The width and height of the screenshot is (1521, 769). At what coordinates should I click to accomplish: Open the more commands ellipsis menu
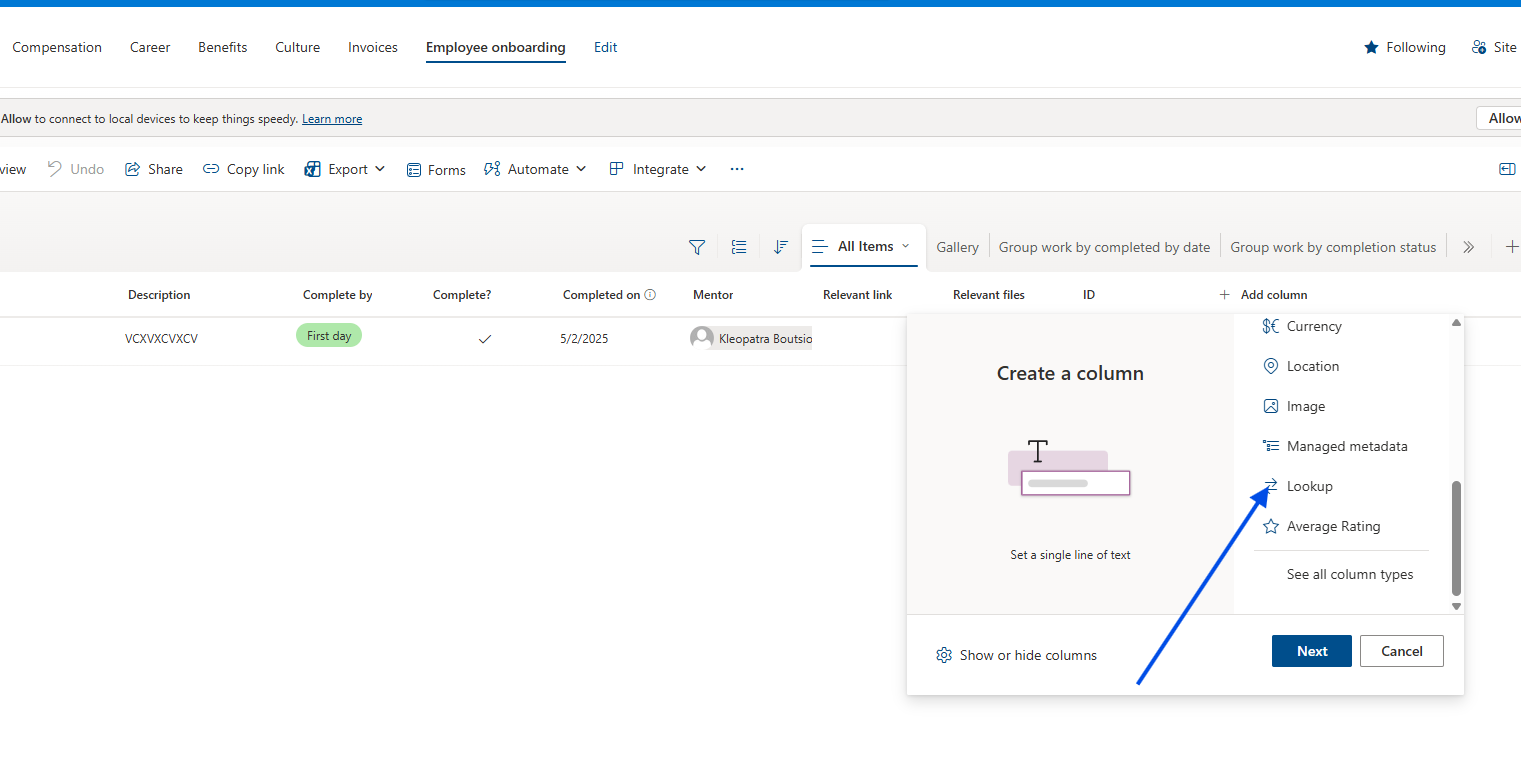coord(737,169)
